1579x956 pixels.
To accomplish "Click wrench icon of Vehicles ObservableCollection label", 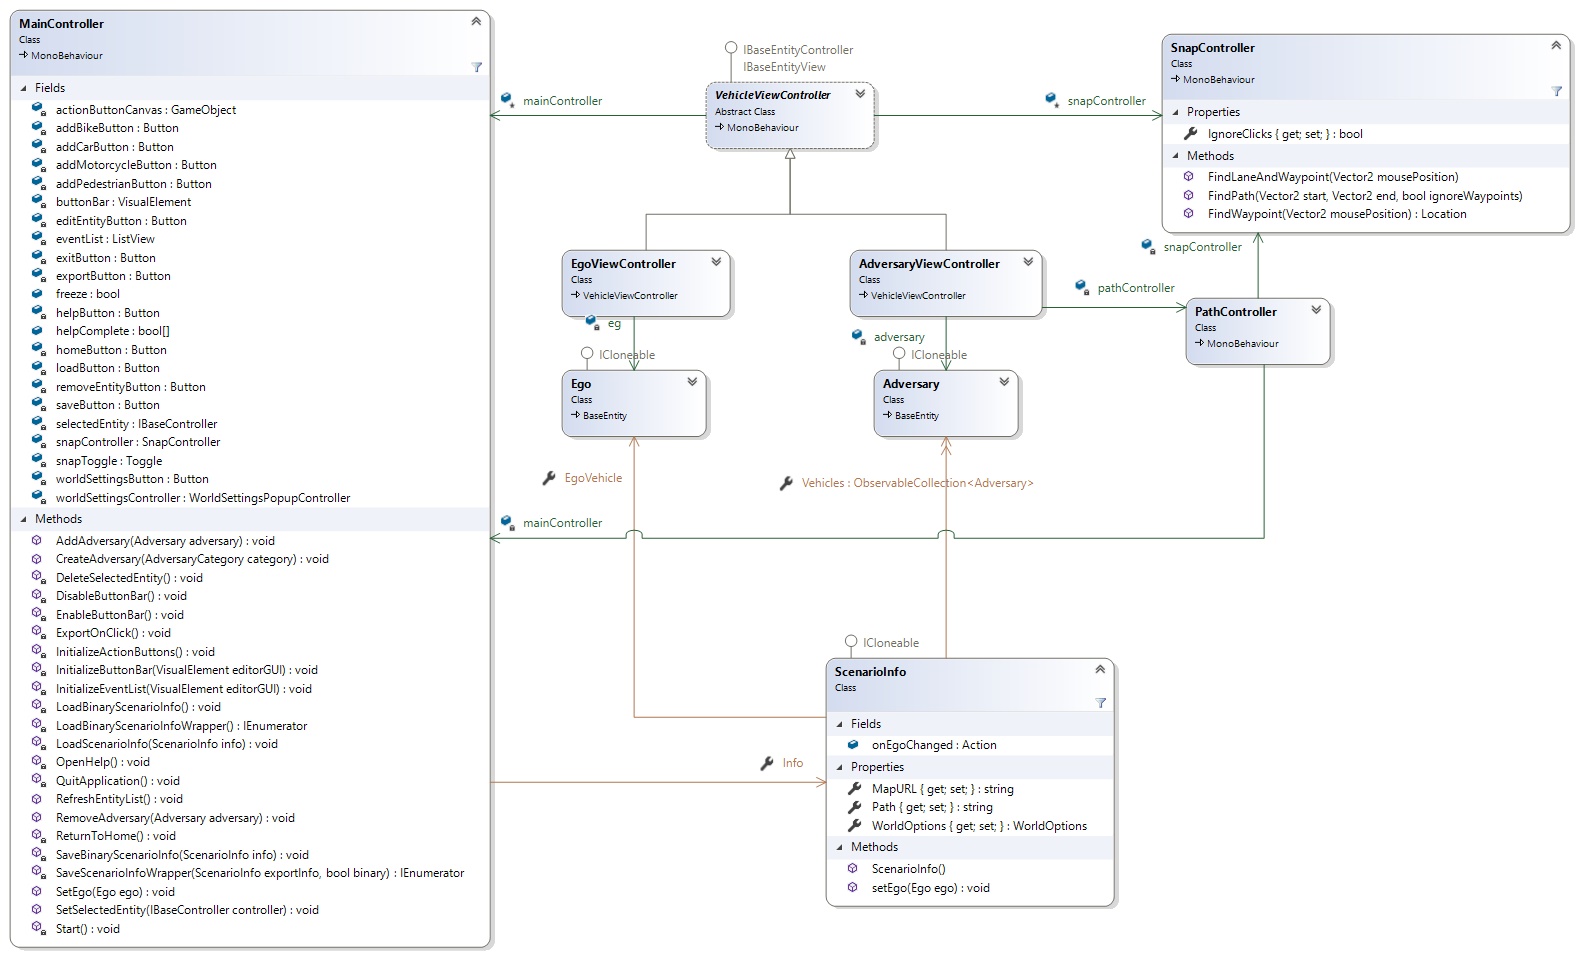I will (787, 483).
